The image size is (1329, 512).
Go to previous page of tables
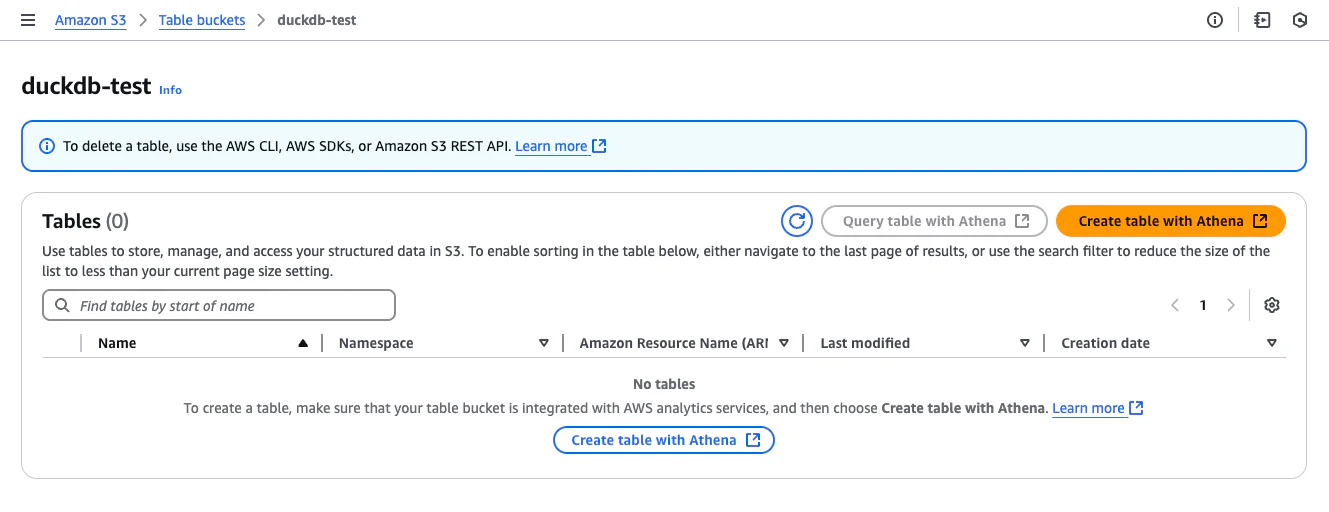[1175, 305]
